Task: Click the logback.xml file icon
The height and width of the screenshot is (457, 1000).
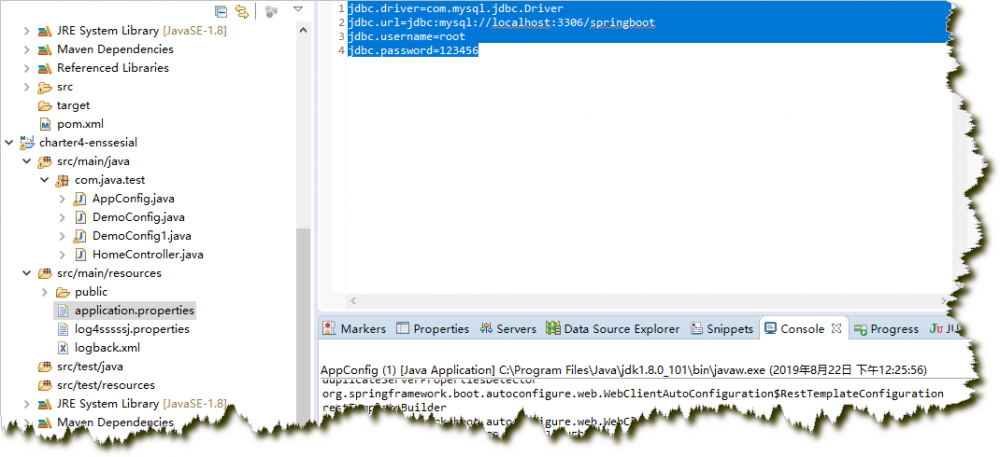Action: [x=62, y=347]
